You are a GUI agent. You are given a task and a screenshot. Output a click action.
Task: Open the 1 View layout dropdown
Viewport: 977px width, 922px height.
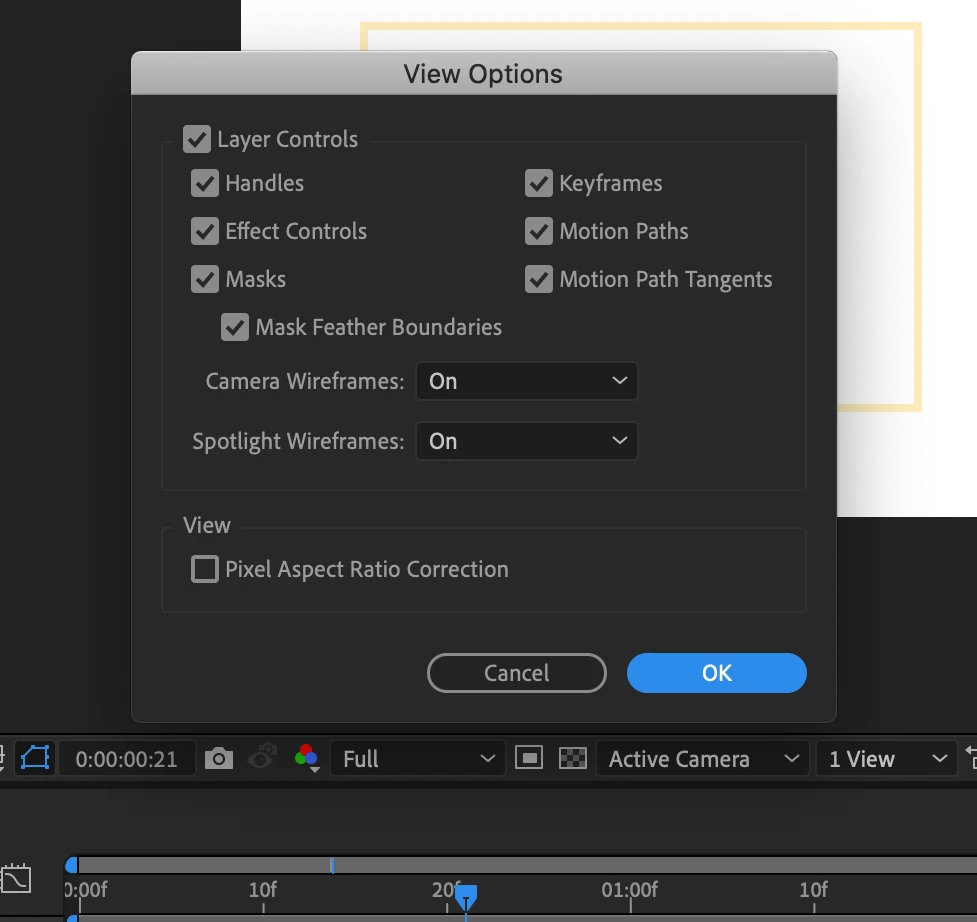pos(887,758)
